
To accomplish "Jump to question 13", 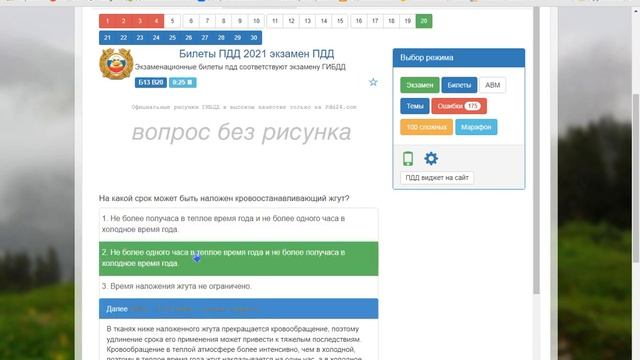I will coord(307,21).
